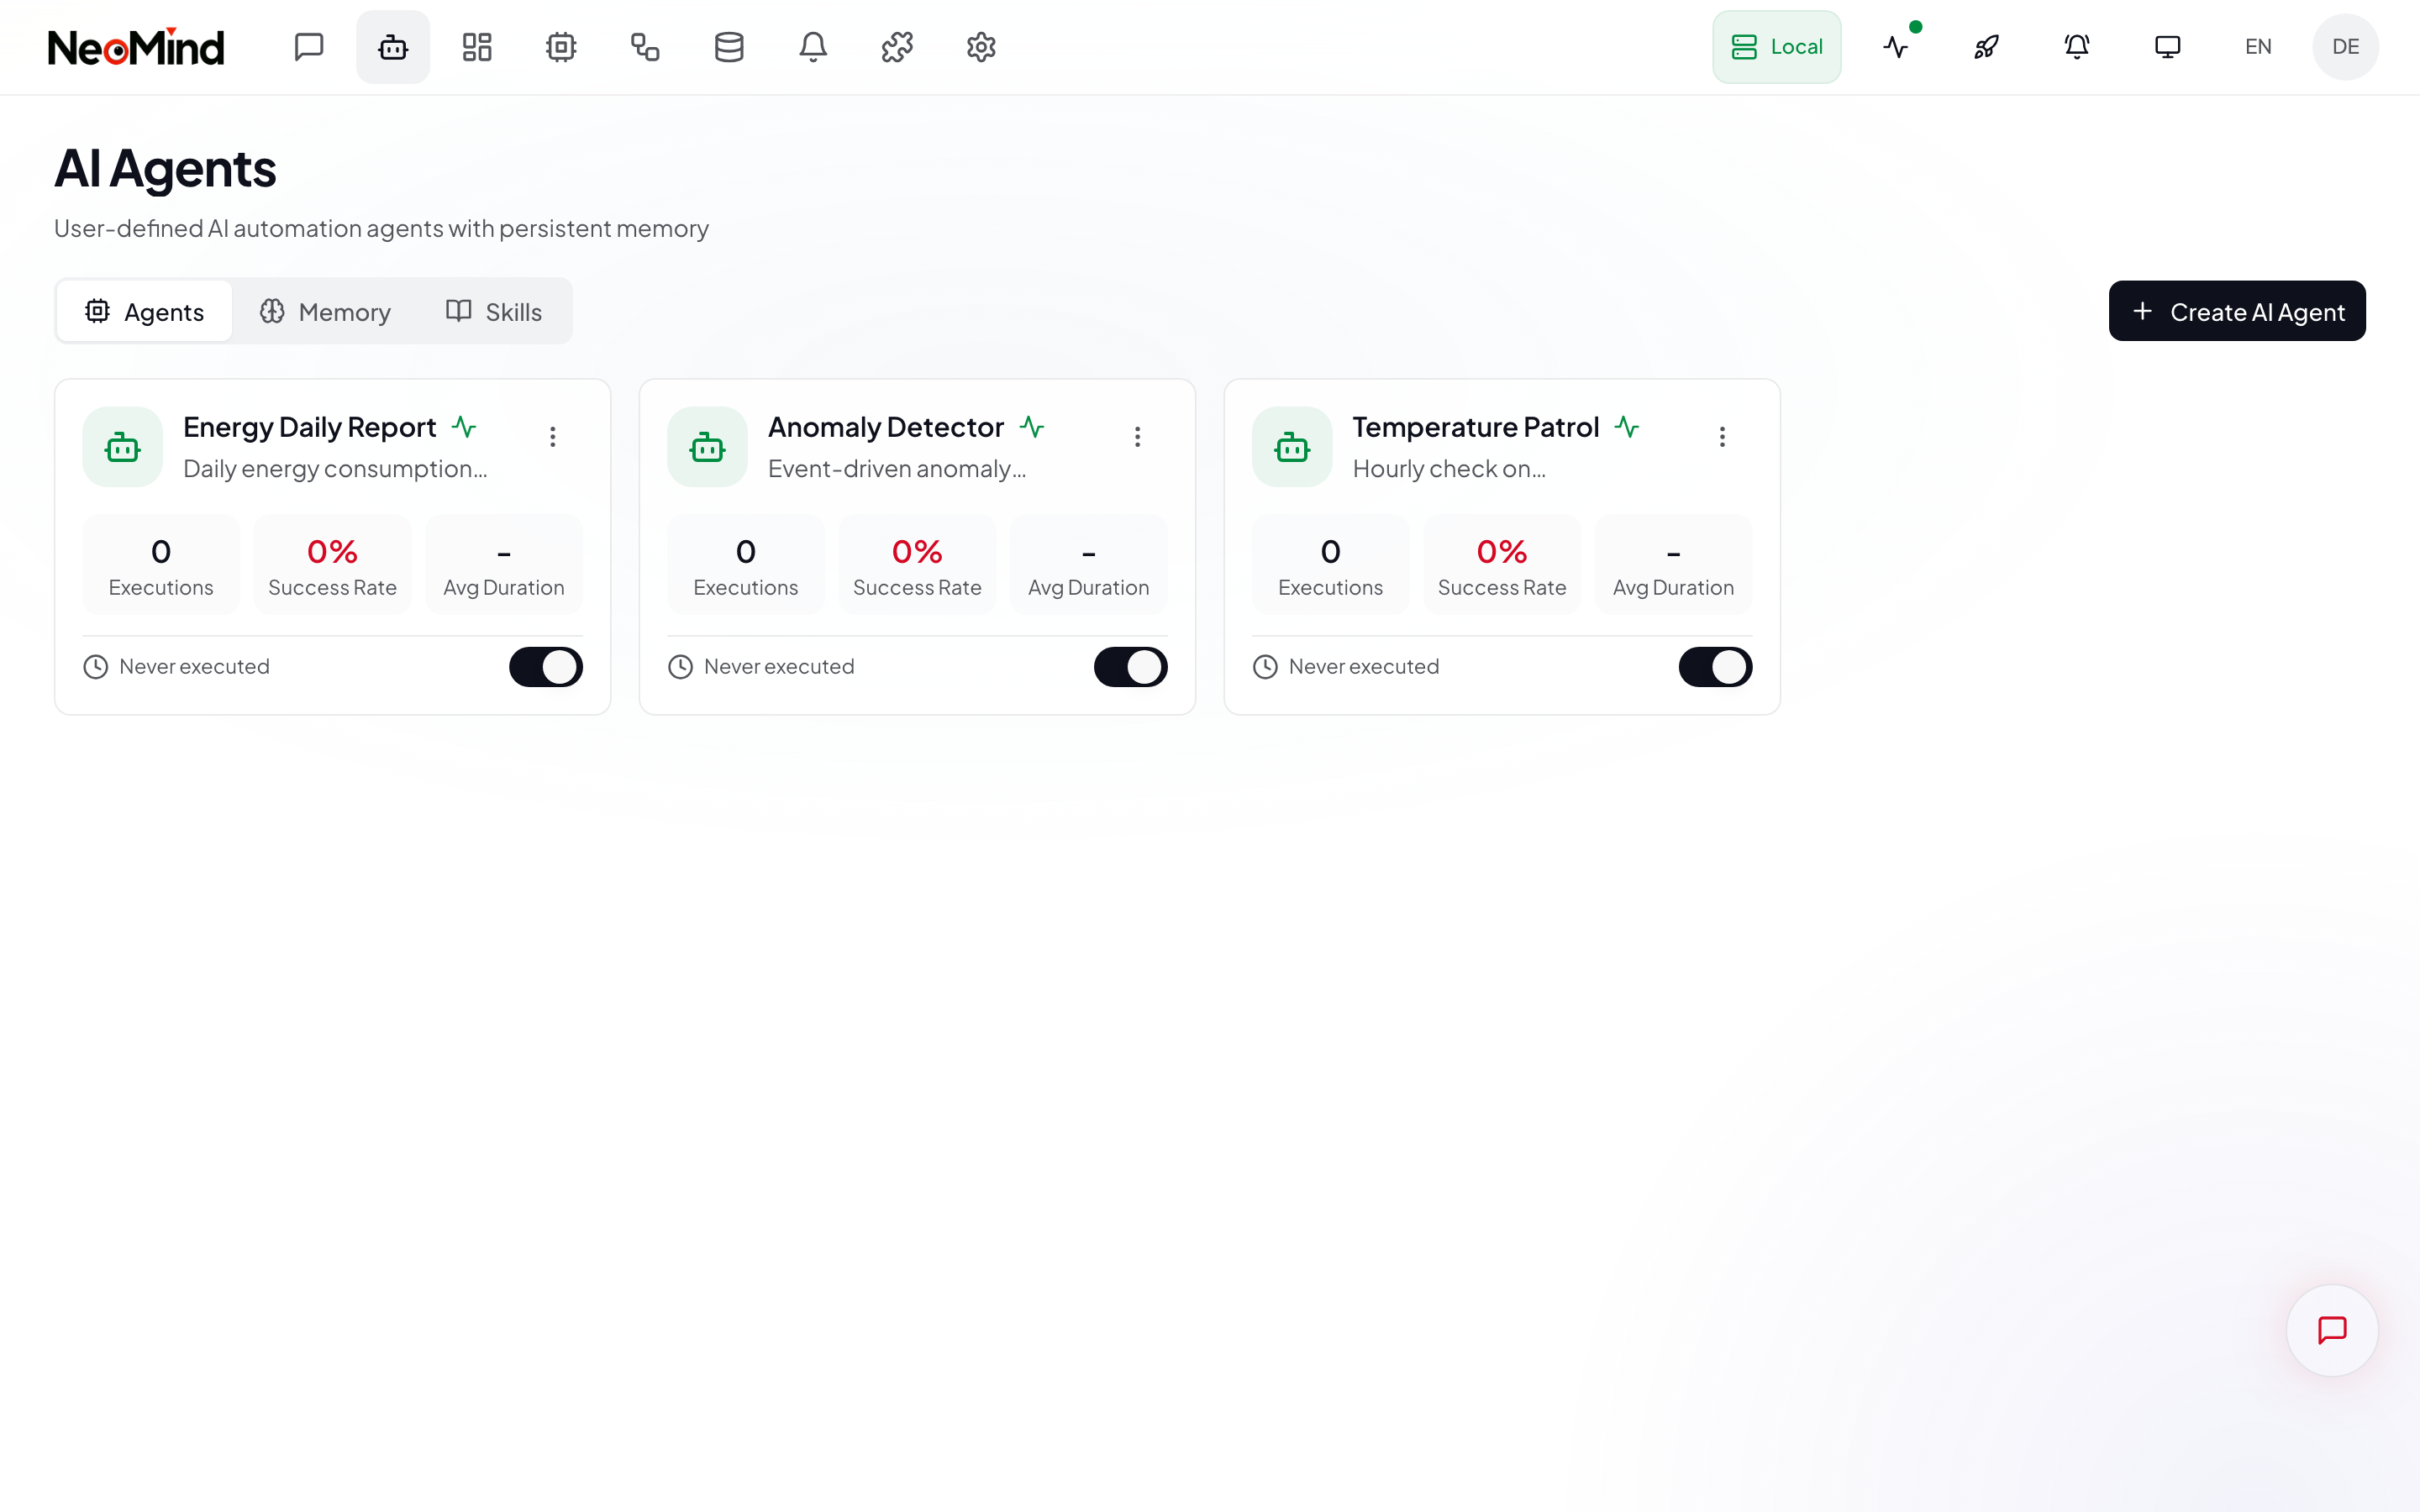Click Avg Duration stat on Energy Daily Report
The width and height of the screenshot is (2420, 1512).
click(x=504, y=565)
